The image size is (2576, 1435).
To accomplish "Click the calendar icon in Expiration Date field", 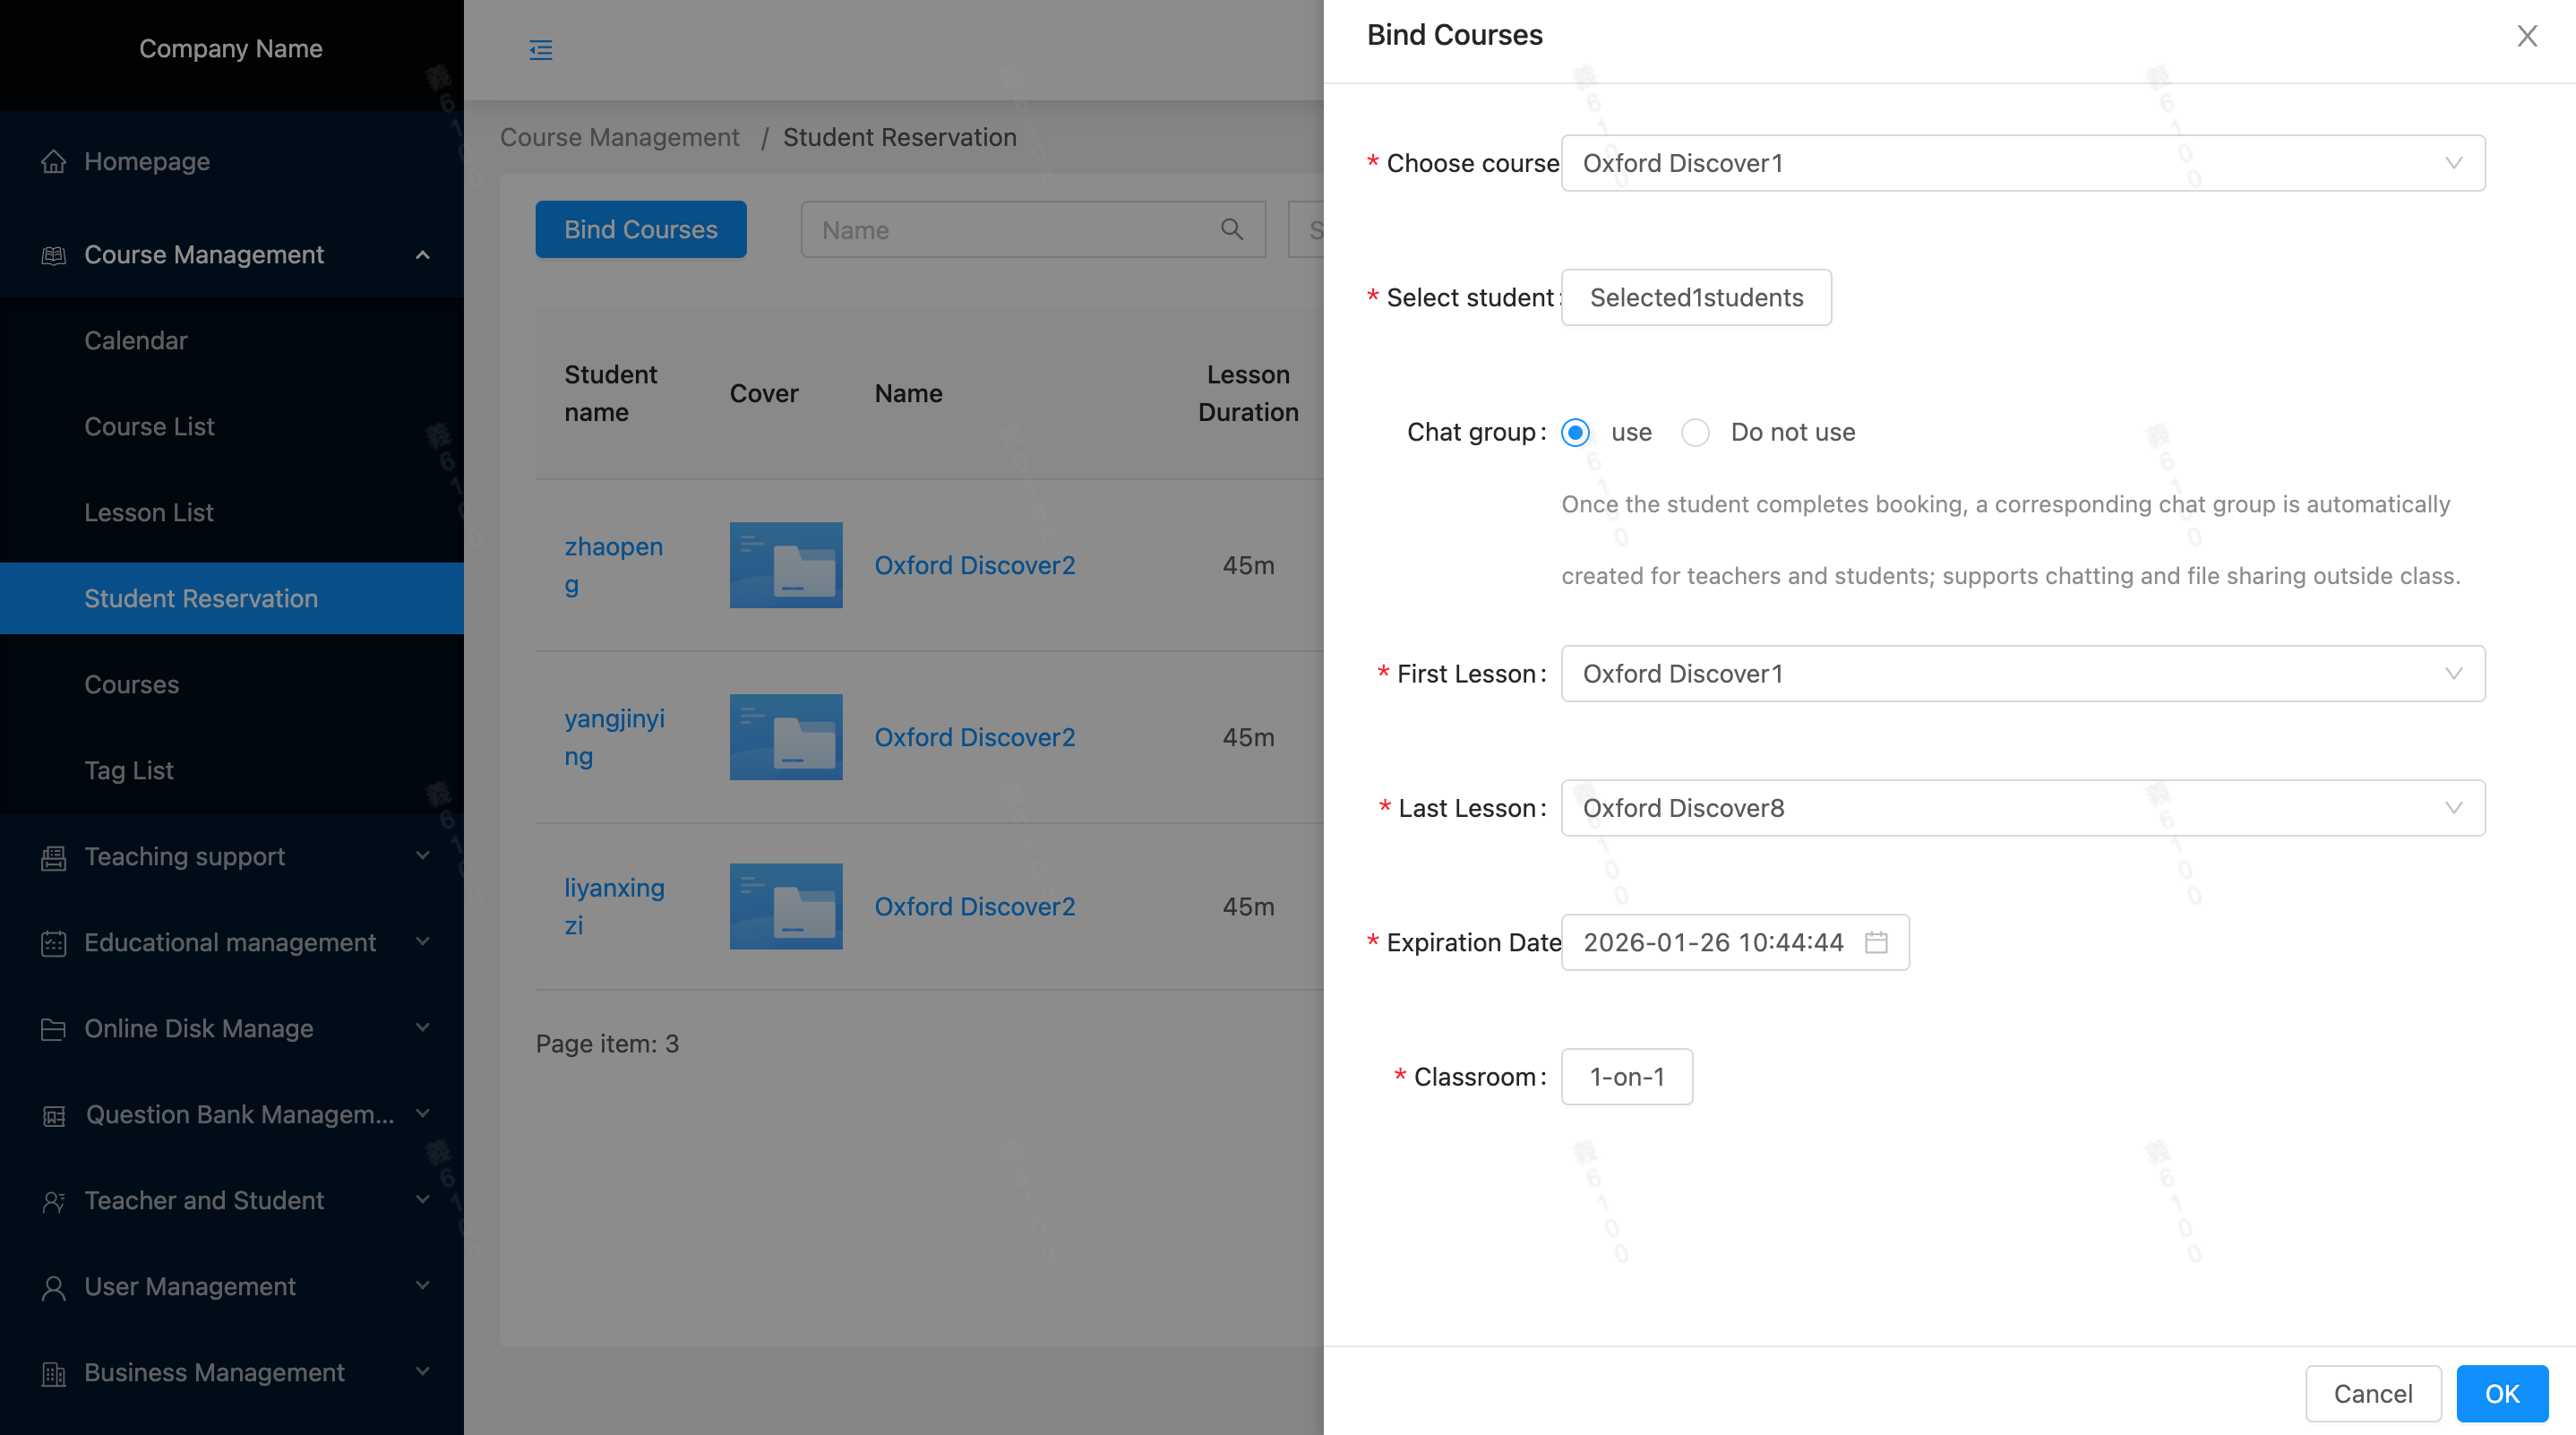I will point(1876,942).
